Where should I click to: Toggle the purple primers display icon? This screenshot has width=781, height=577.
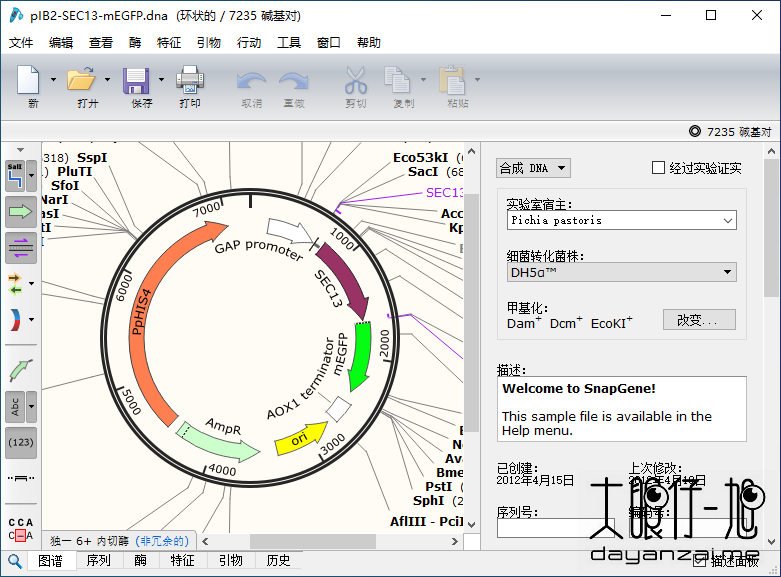coord(21,248)
